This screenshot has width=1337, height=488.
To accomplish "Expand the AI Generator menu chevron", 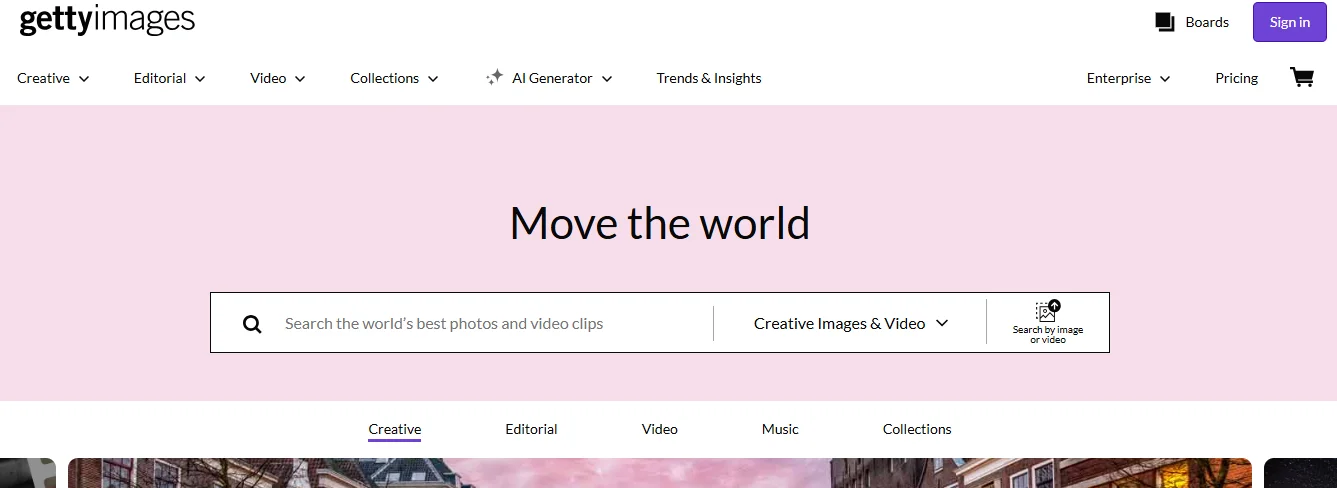I will 607,79.
